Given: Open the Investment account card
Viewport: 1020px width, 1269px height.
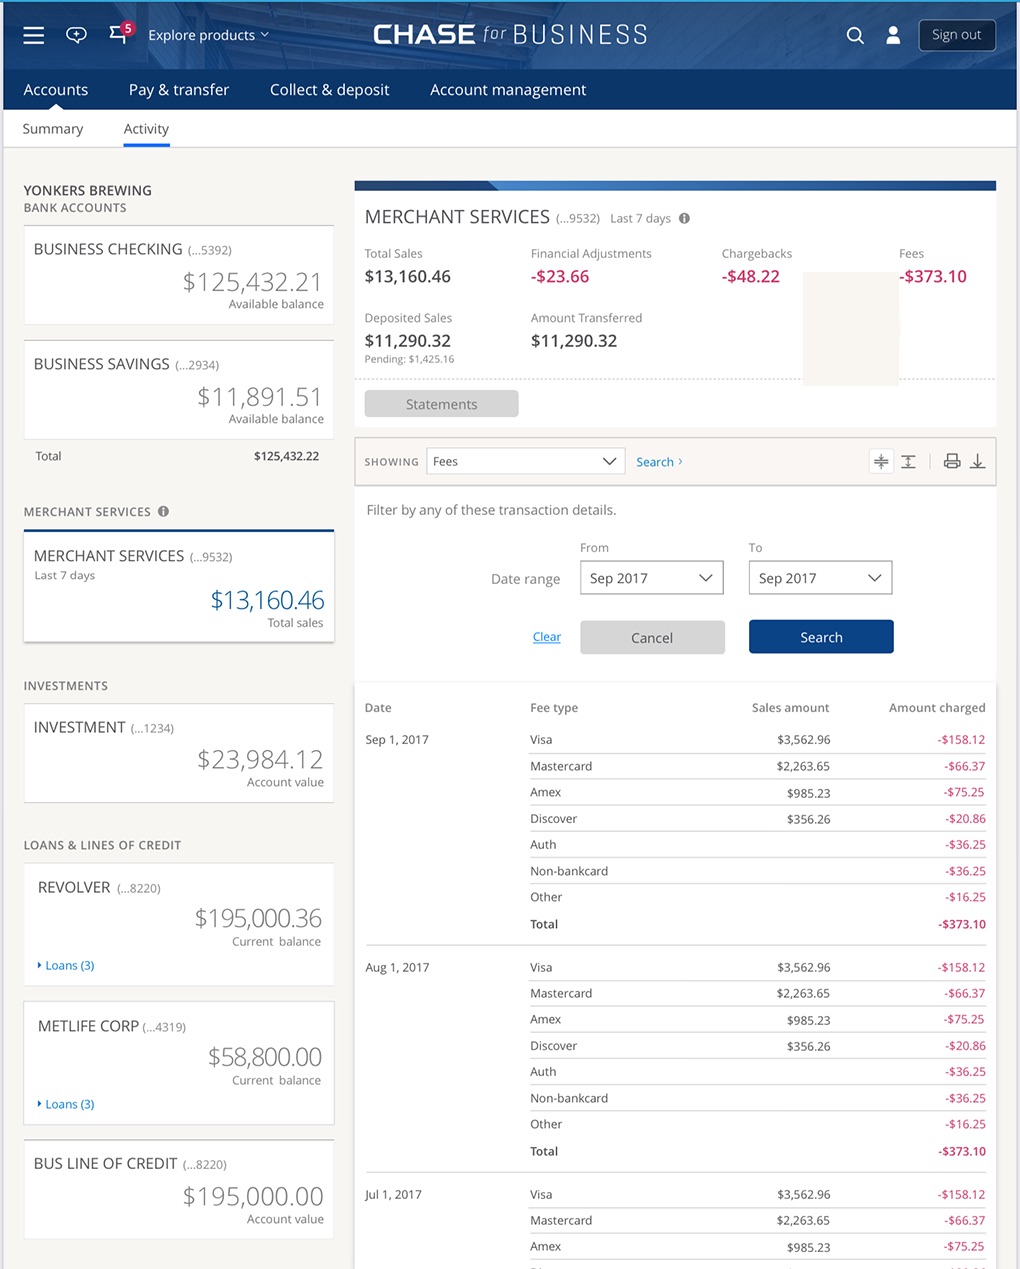Looking at the screenshot, I should coord(179,753).
